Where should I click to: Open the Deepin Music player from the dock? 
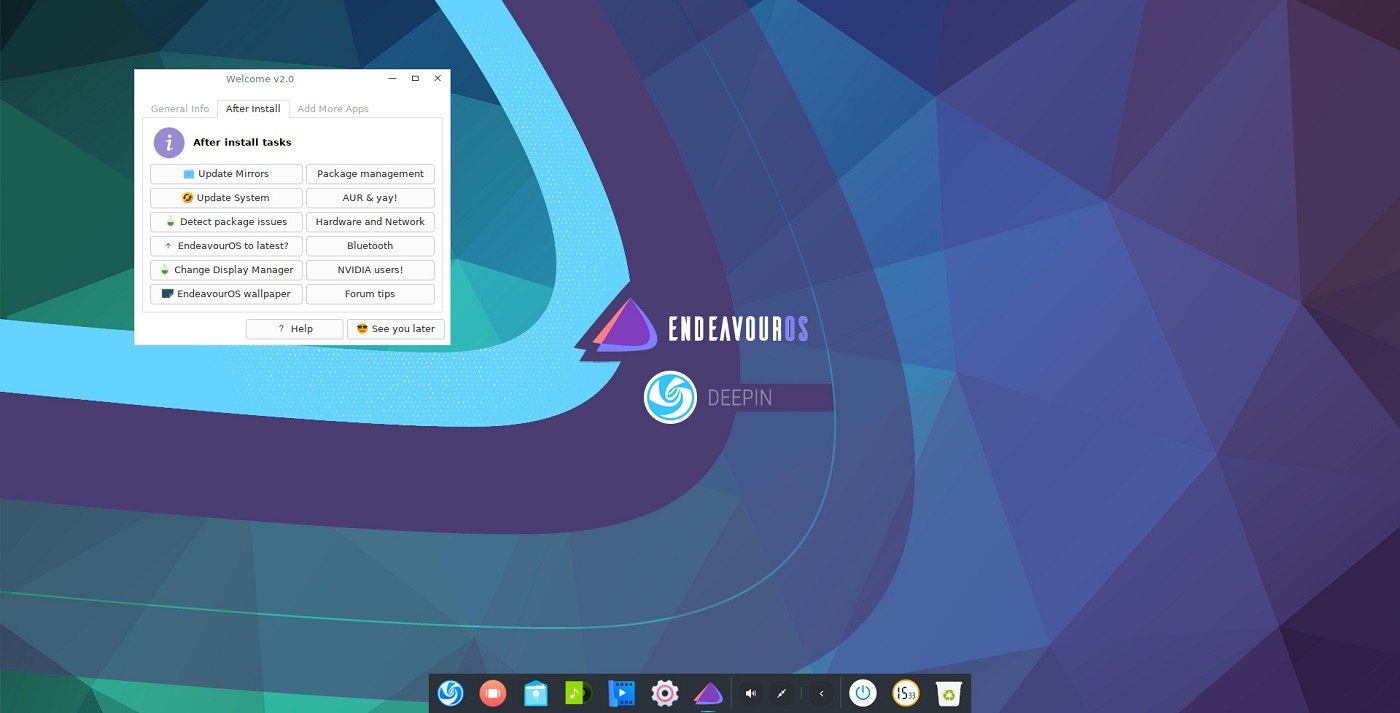click(578, 692)
